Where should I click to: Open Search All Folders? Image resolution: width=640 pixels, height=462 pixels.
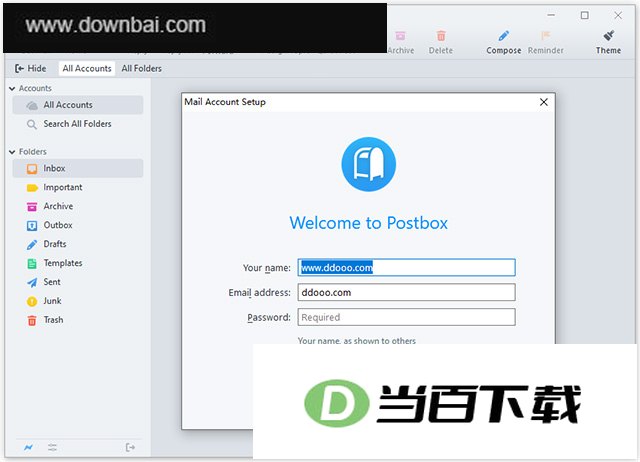78,124
